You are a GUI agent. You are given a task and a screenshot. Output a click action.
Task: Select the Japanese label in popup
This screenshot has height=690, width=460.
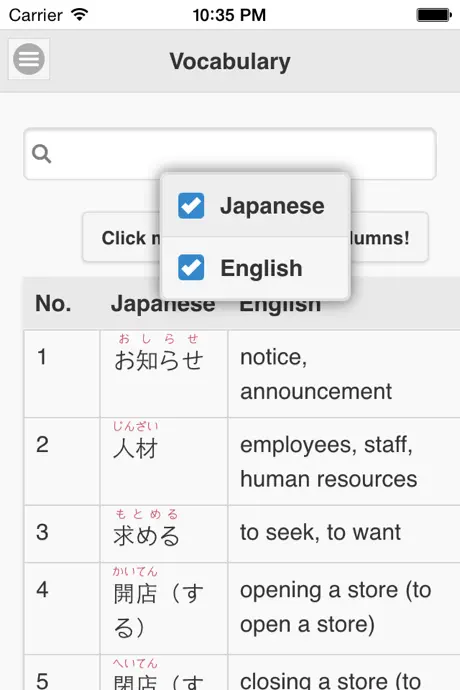[272, 206]
